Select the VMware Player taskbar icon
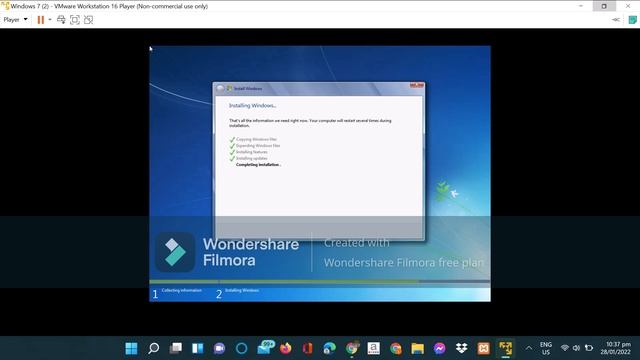 pyautogui.click(x=505, y=348)
